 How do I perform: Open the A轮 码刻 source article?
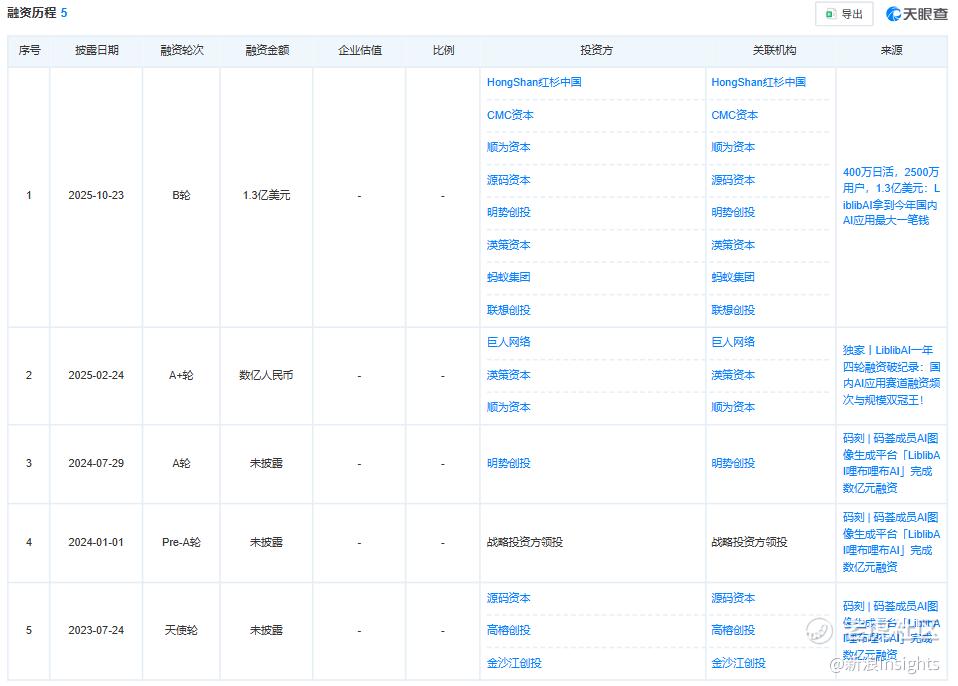[x=891, y=463]
